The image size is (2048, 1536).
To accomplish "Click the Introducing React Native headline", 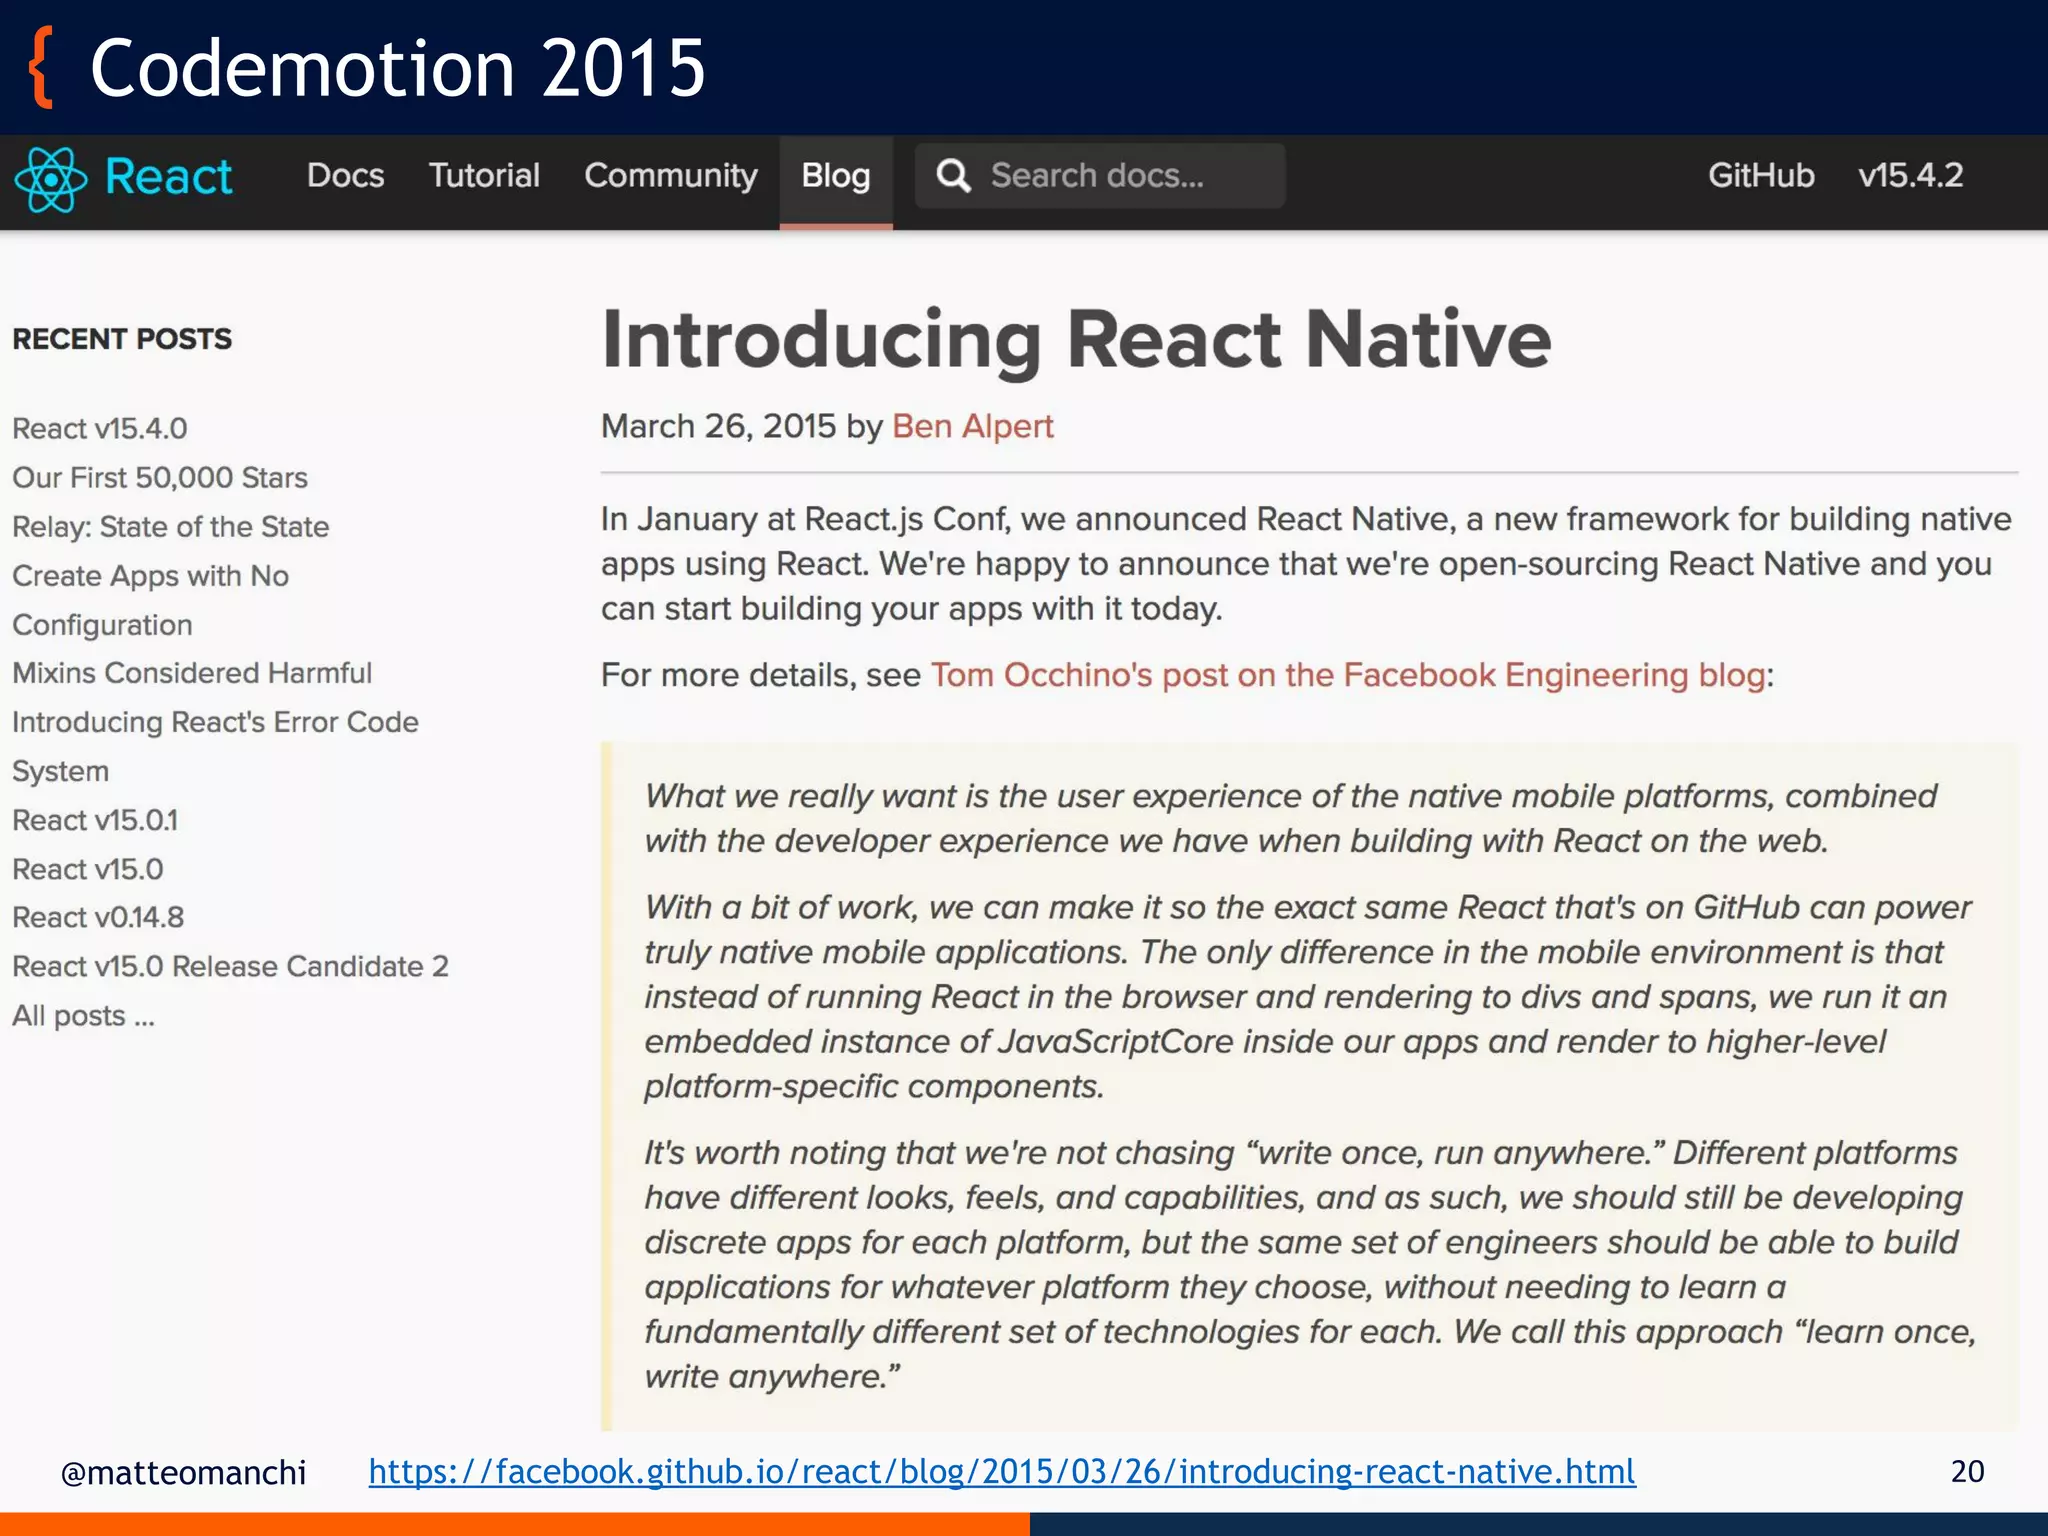I will pos(1076,342).
